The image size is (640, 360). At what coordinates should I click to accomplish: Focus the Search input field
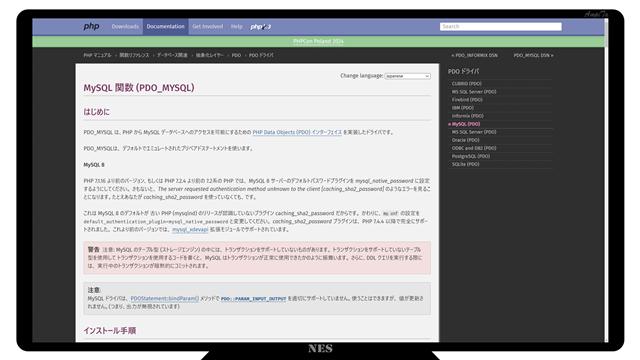pyautogui.click(x=500, y=27)
